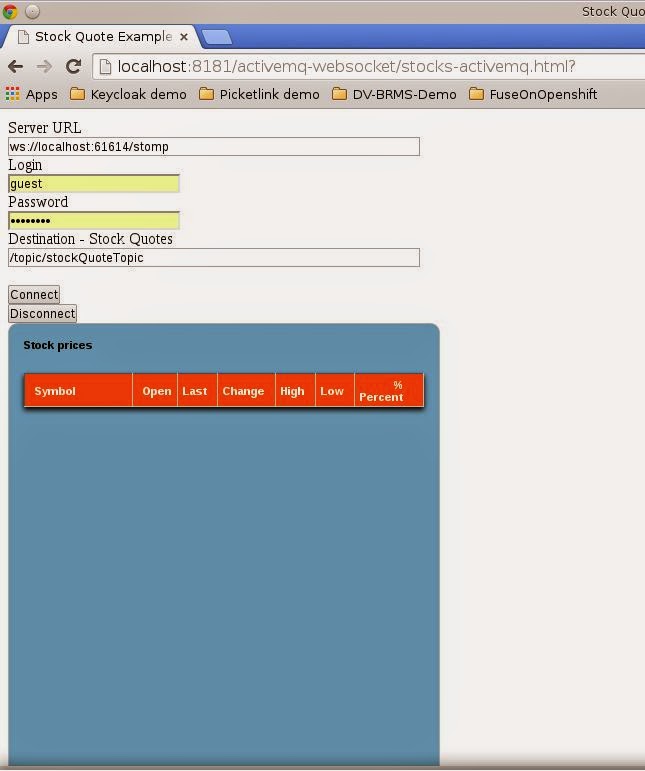Screen dimensions: 645x771
Task: Click the Password field
Action: pos(93,220)
